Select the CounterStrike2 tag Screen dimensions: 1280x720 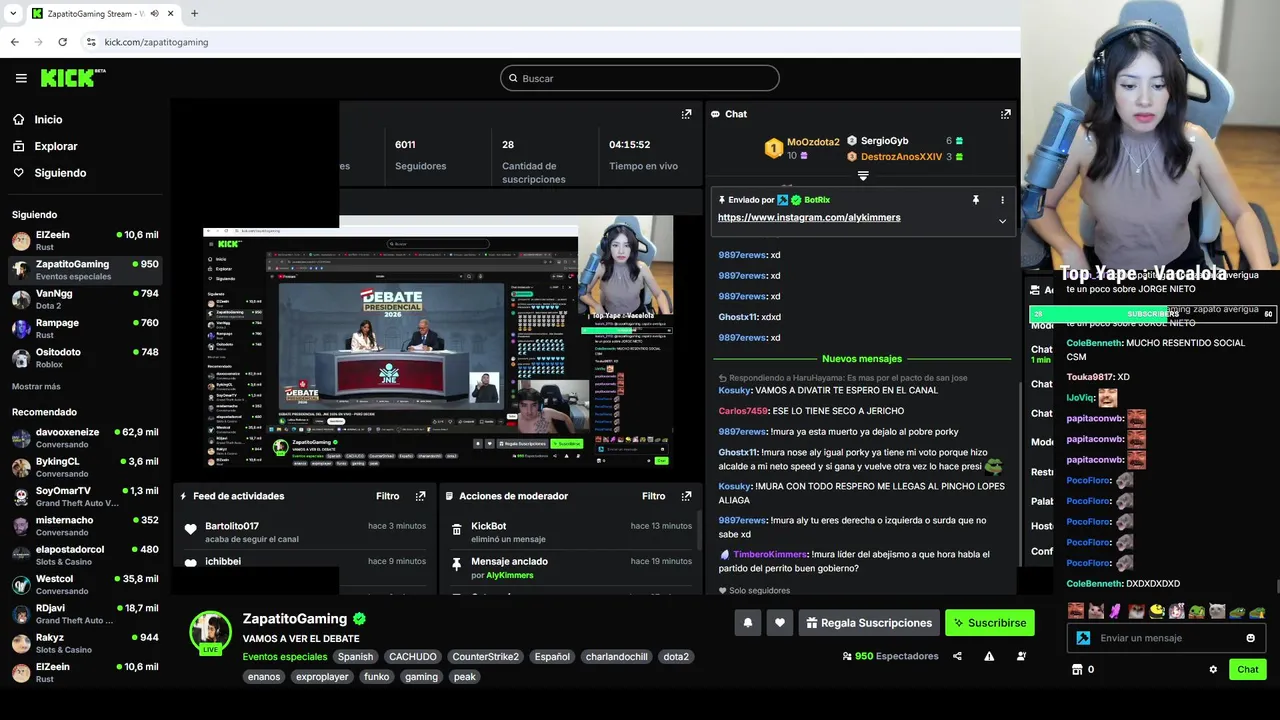click(485, 657)
